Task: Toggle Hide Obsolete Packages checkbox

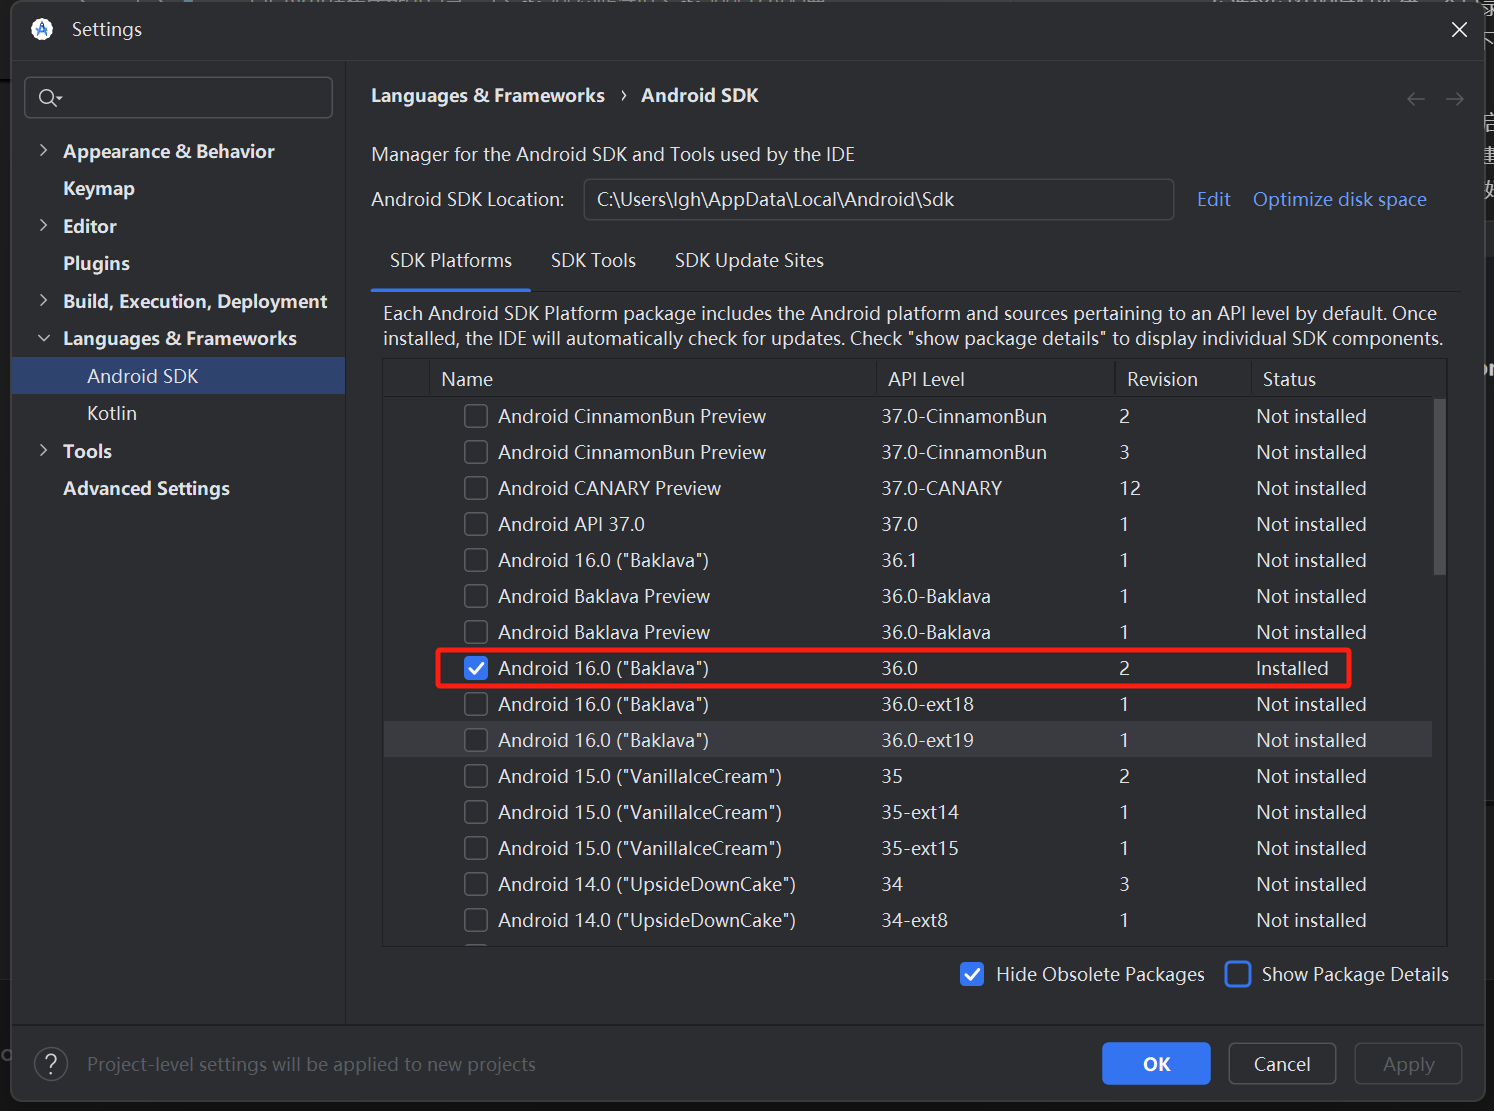Action: 972,974
